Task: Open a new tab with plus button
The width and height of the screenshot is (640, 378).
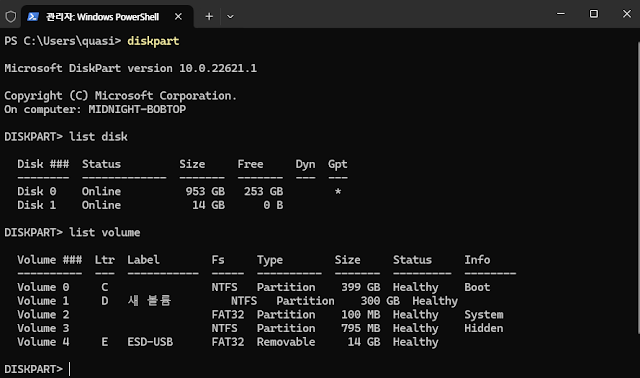Action: pos(209,17)
